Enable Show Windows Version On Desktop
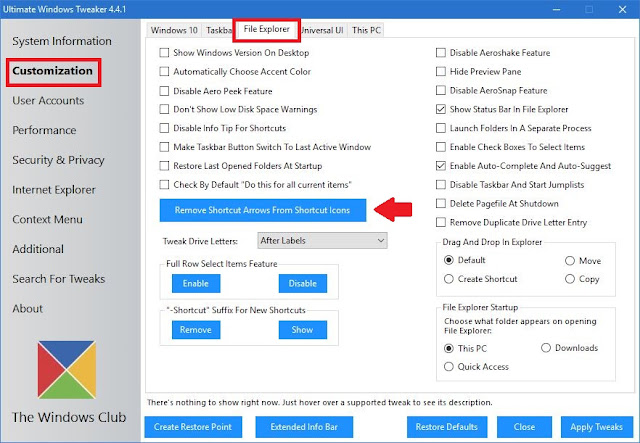 (x=164, y=53)
